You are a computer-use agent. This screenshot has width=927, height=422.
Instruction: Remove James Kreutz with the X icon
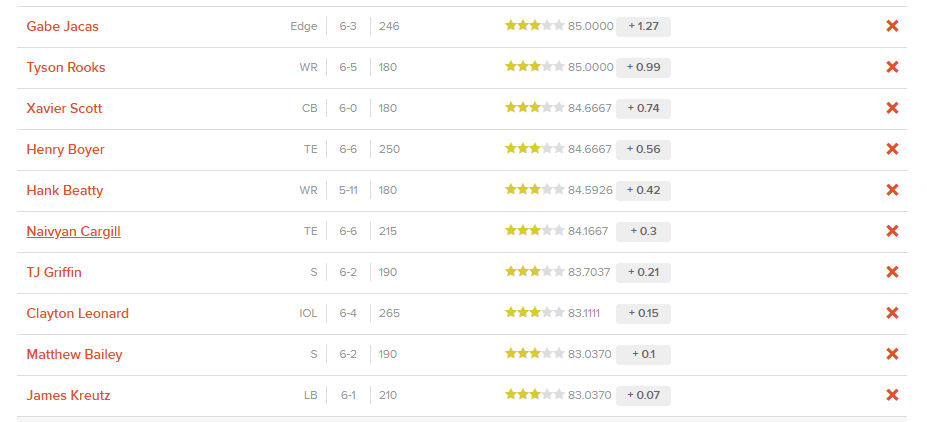[x=892, y=395]
